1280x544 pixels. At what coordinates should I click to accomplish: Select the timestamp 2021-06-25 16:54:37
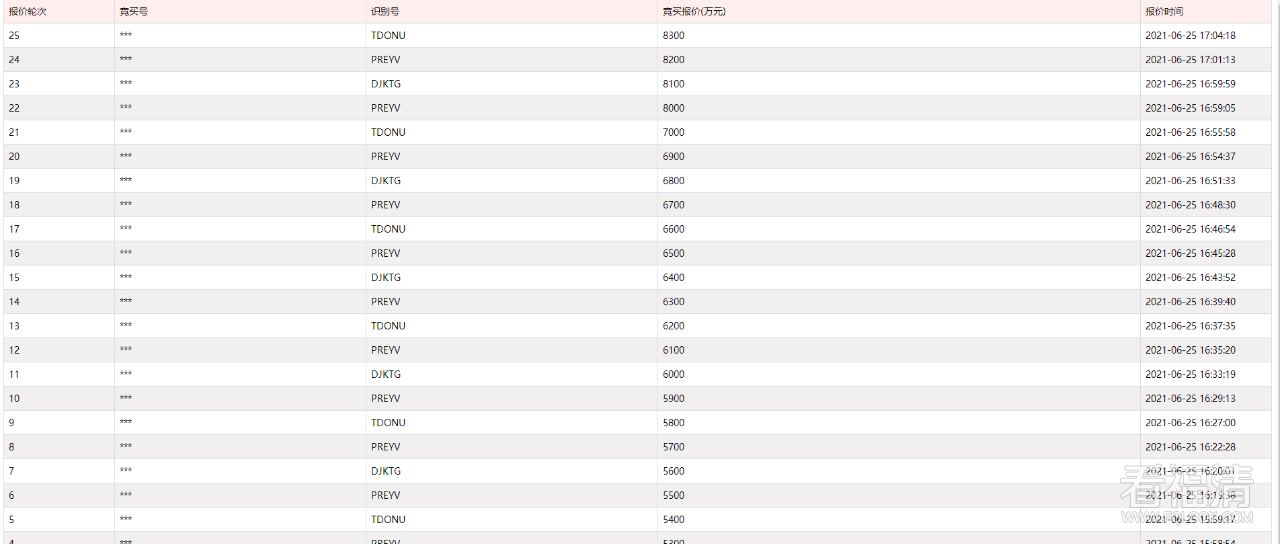pyautogui.click(x=1190, y=157)
